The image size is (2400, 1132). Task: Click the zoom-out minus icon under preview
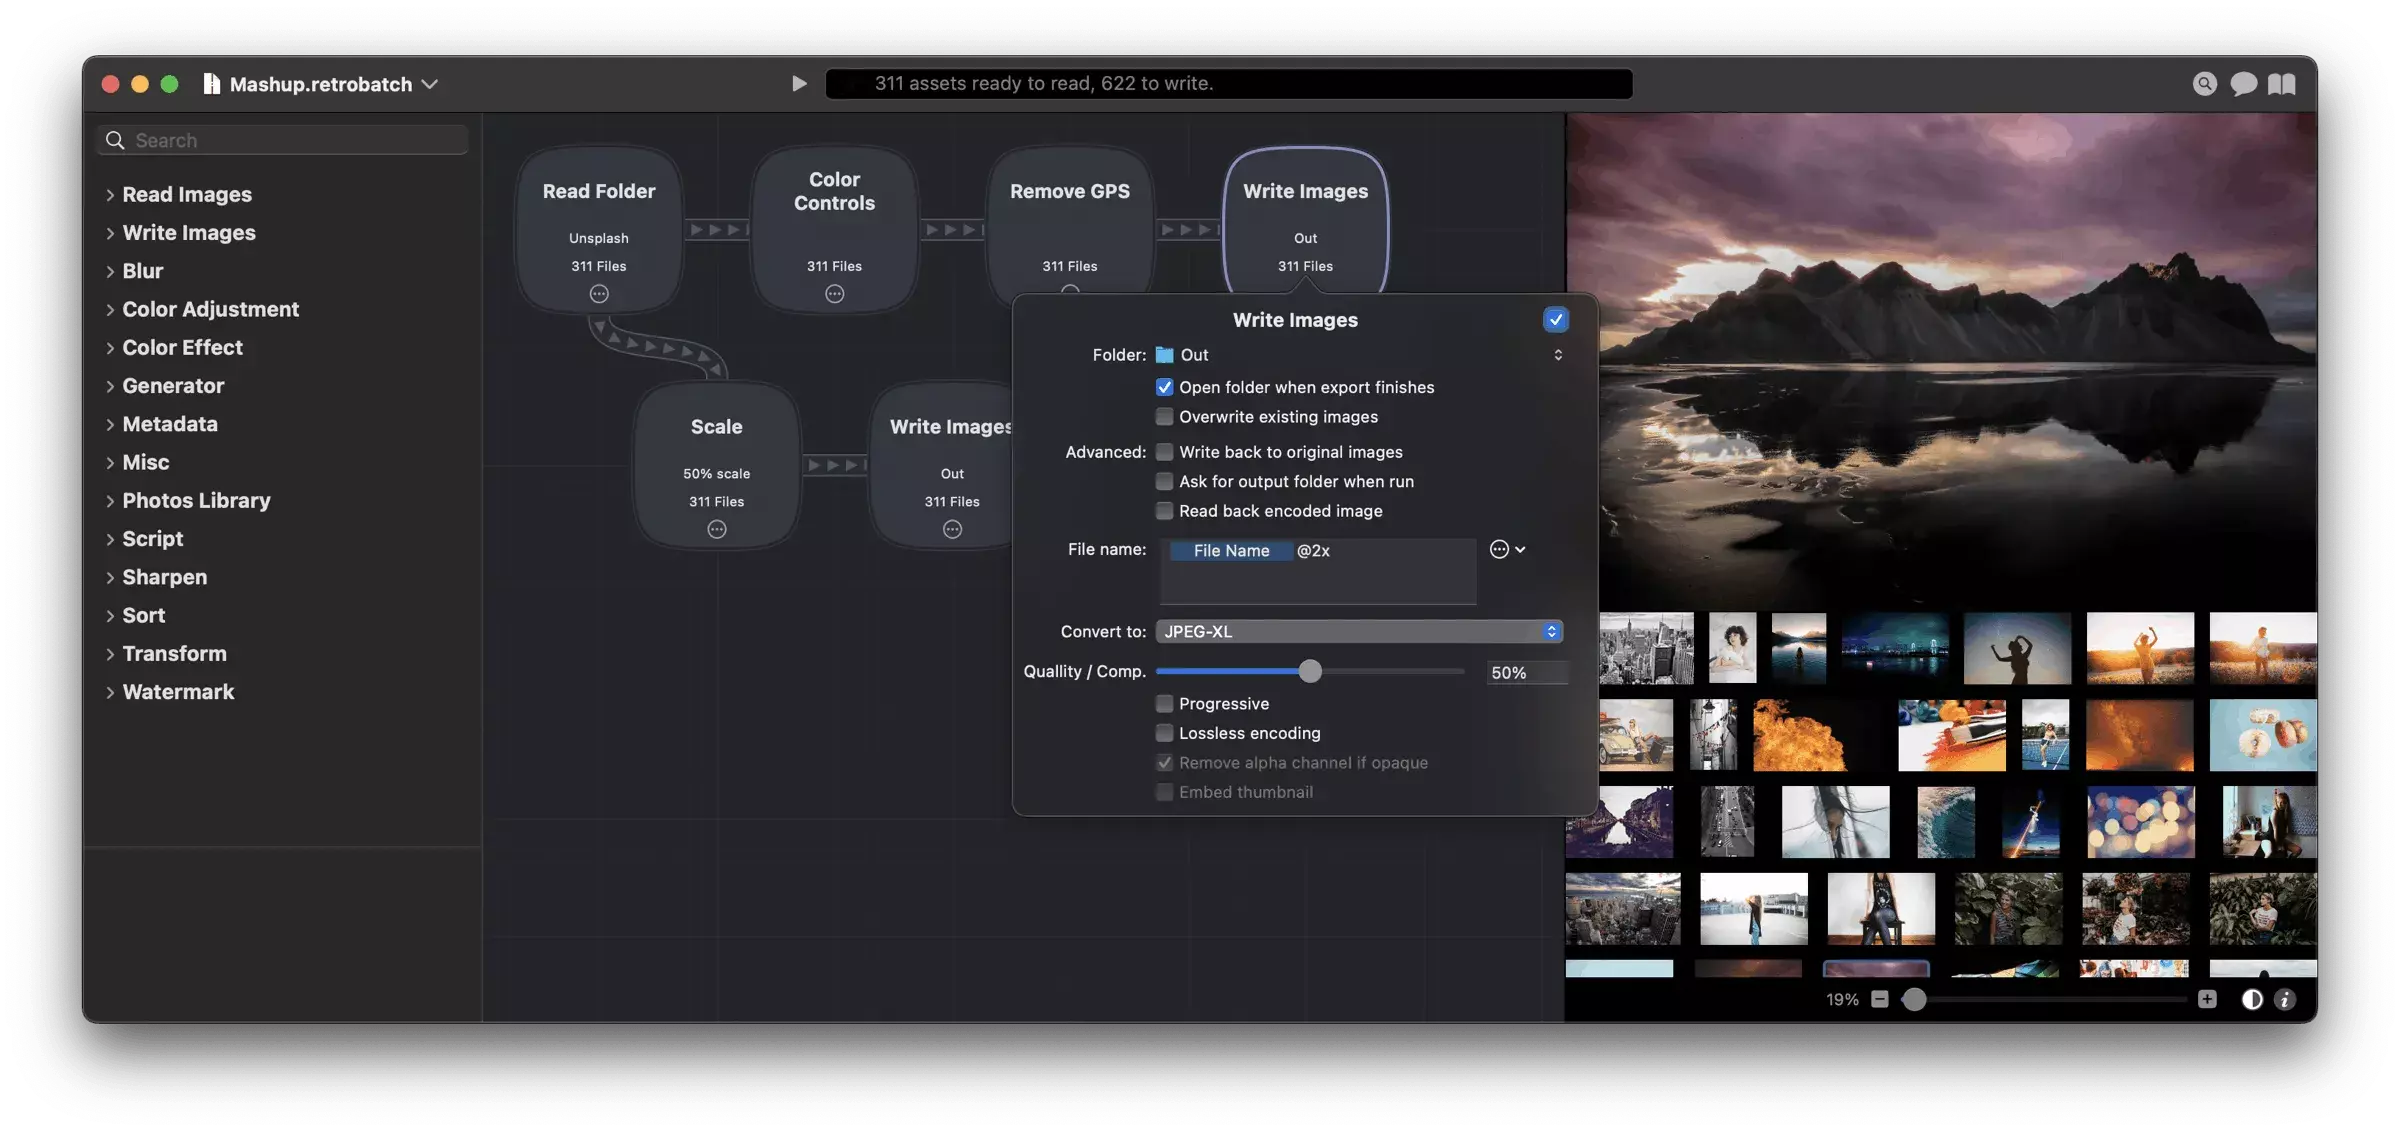1880,999
